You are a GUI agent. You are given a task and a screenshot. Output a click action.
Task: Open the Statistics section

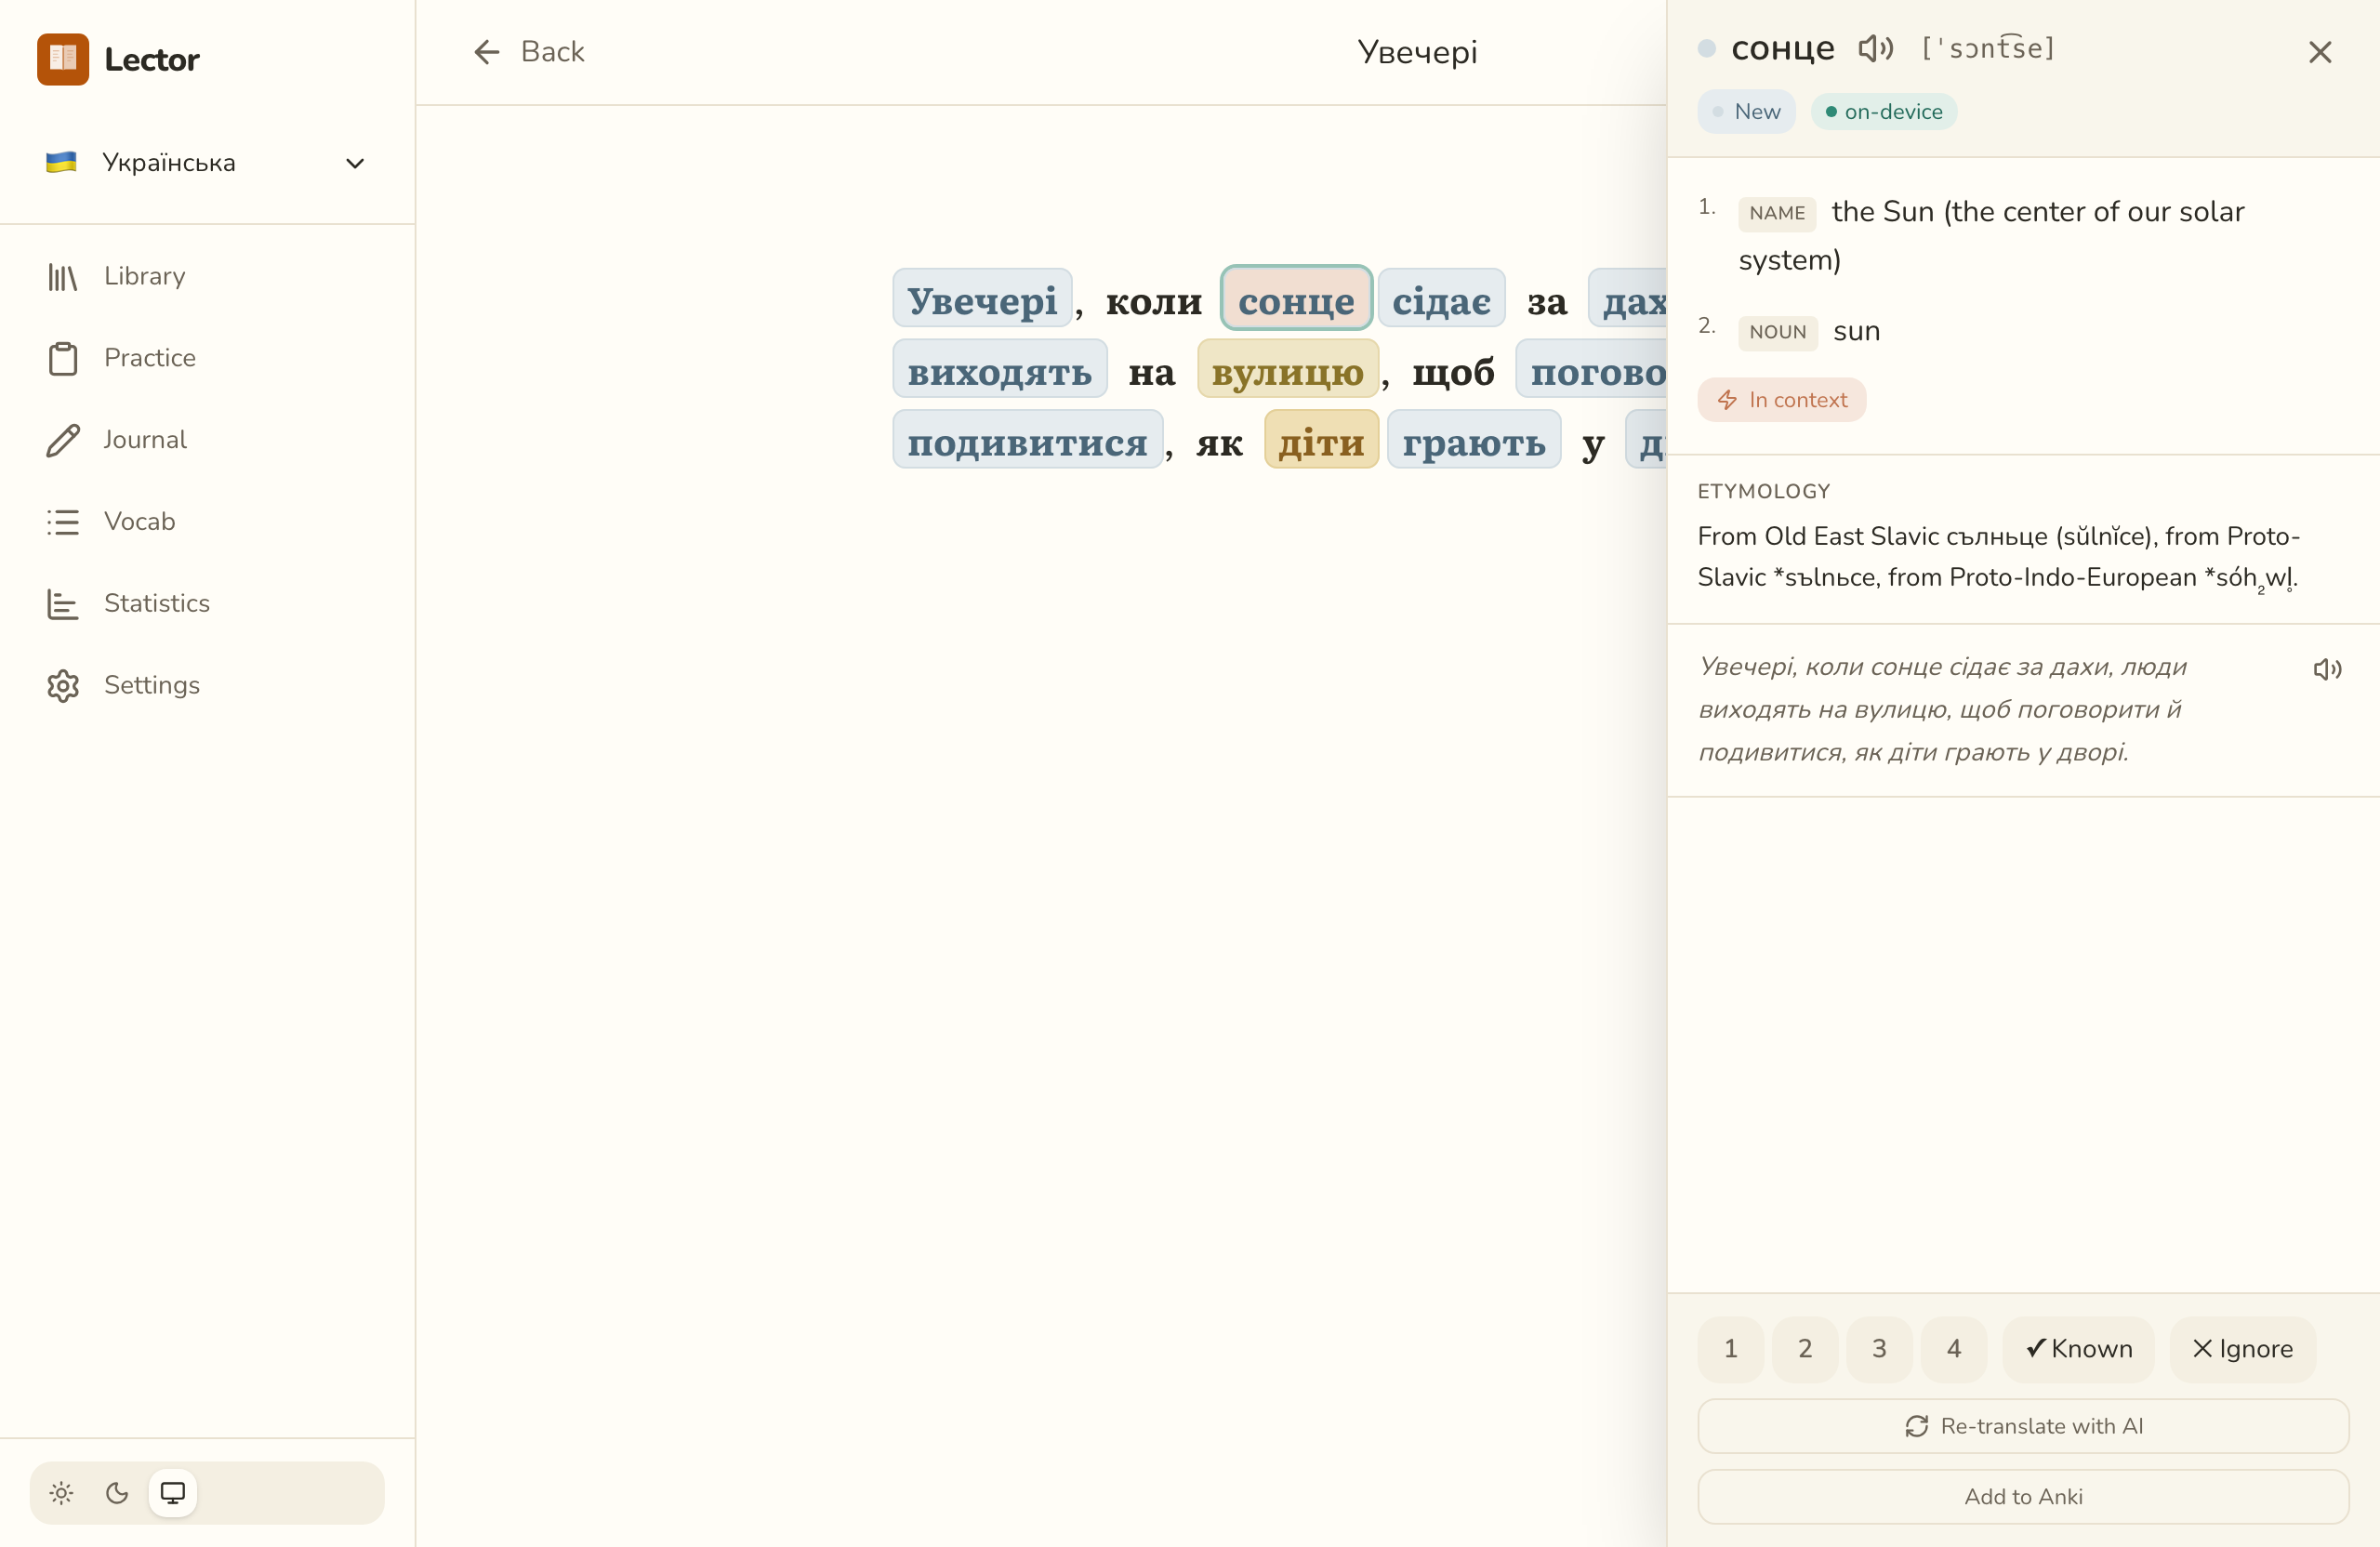[207, 603]
